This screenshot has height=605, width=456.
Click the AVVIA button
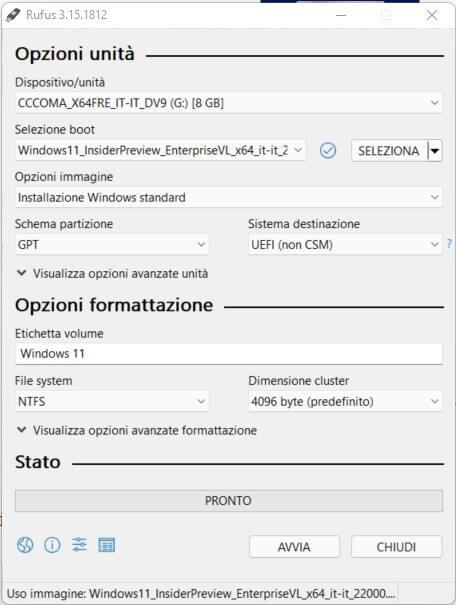click(x=294, y=546)
